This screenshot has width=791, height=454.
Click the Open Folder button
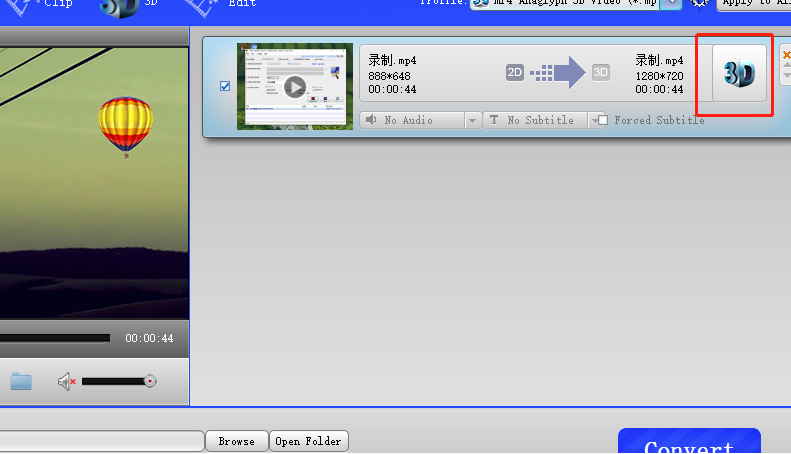pyautogui.click(x=308, y=441)
